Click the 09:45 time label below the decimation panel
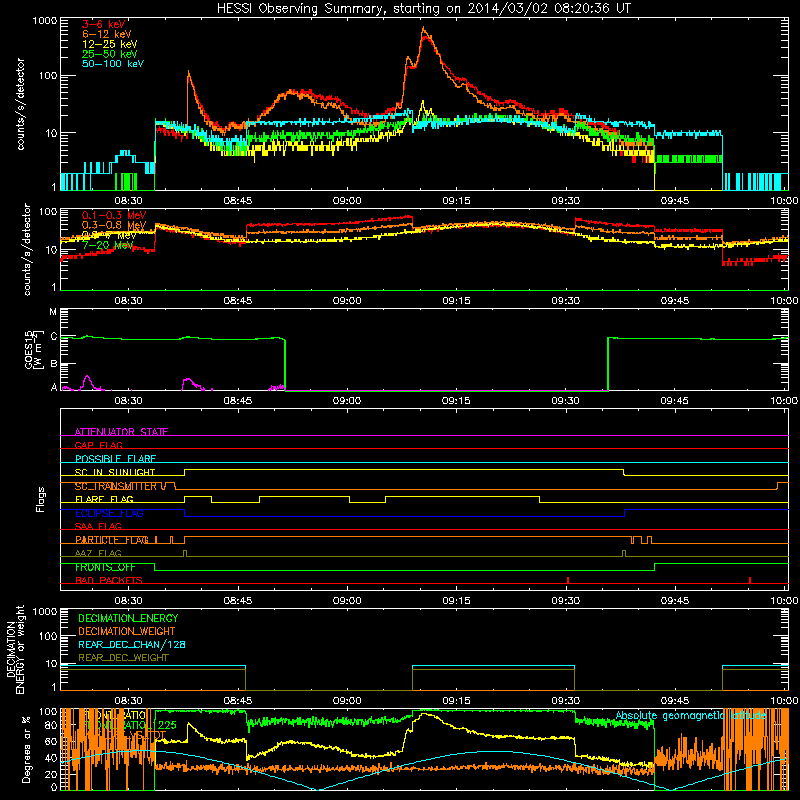 click(674, 701)
